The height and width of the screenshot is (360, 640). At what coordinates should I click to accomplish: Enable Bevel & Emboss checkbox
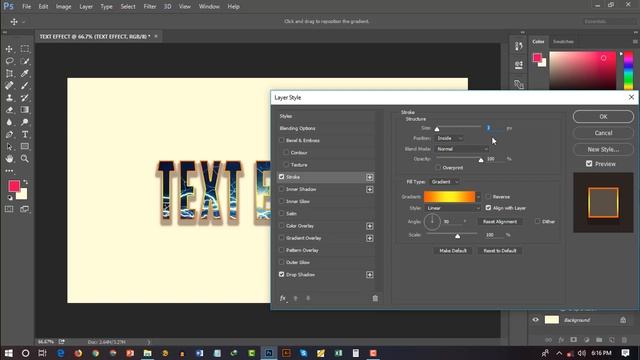click(282, 140)
